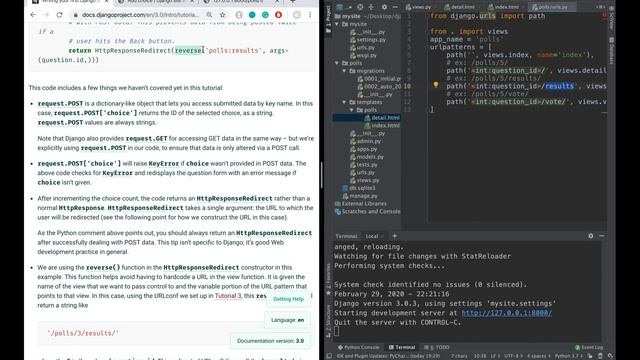The image size is (640, 360).
Task: Open the Python Console tool tab
Action: coord(358,347)
